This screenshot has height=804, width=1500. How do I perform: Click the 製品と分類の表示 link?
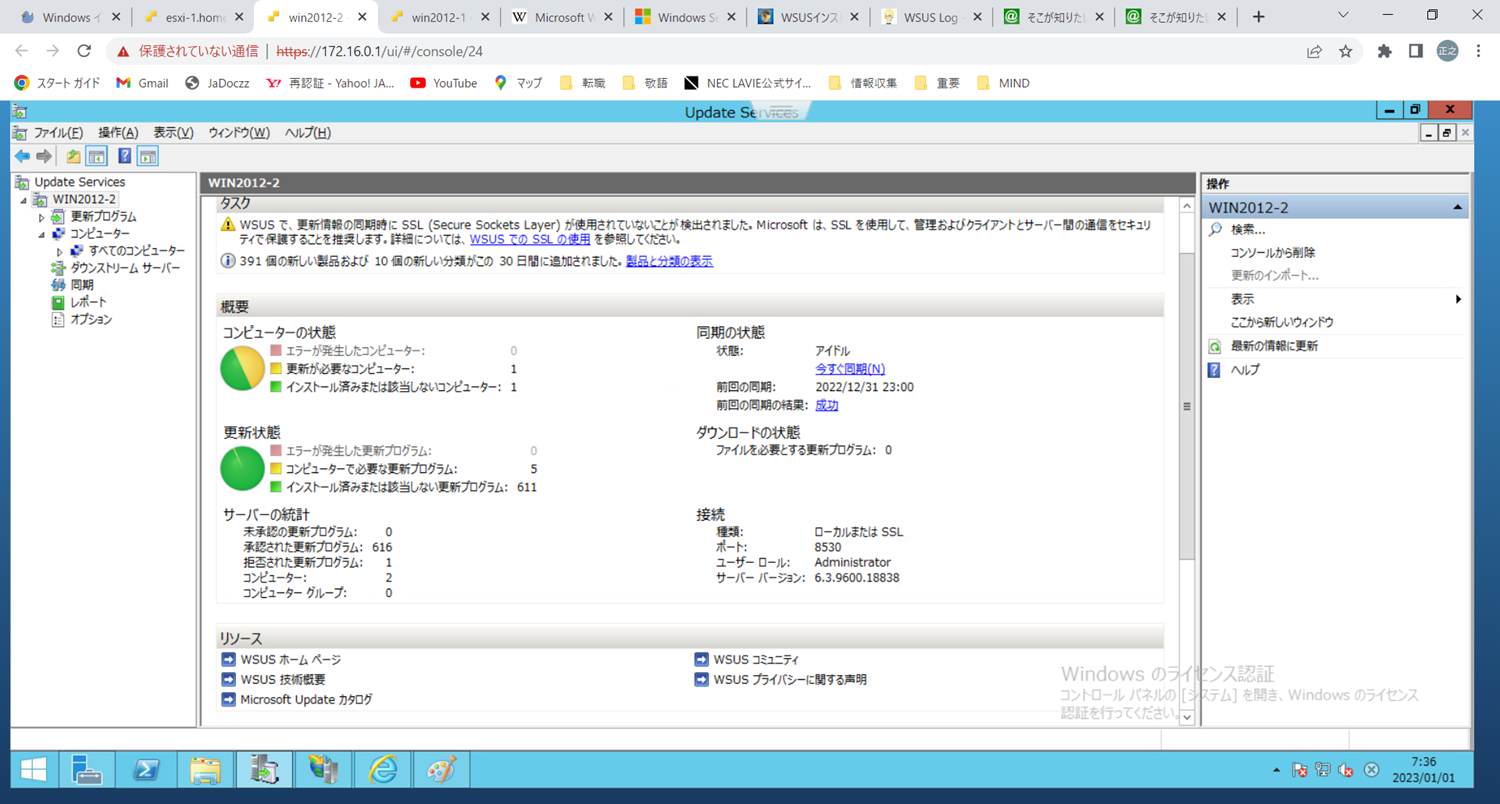pos(669,261)
